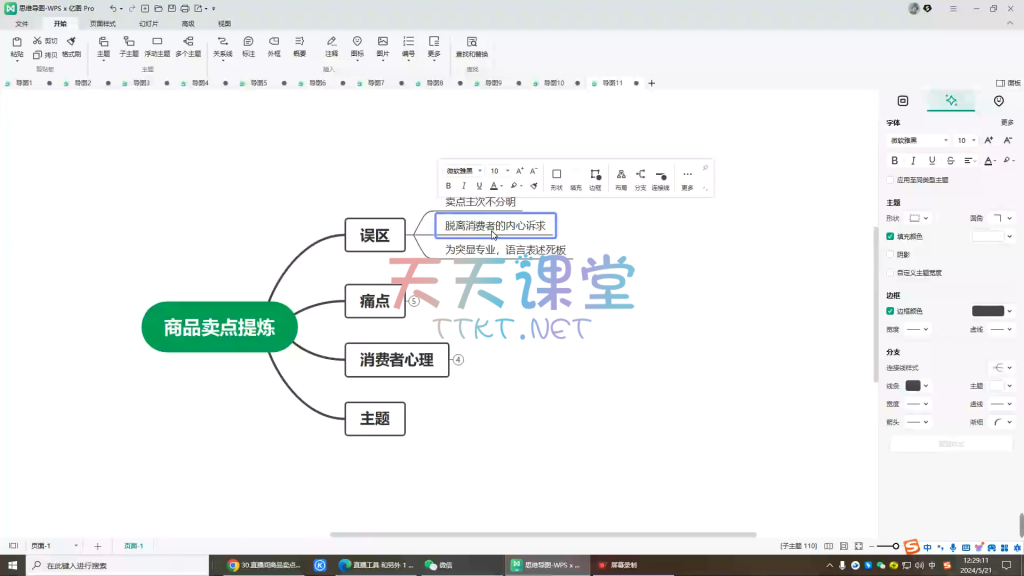Screen dimensions: 1024x576
Task: Click the 图片 insert picture icon
Action: pyautogui.click(x=382, y=46)
